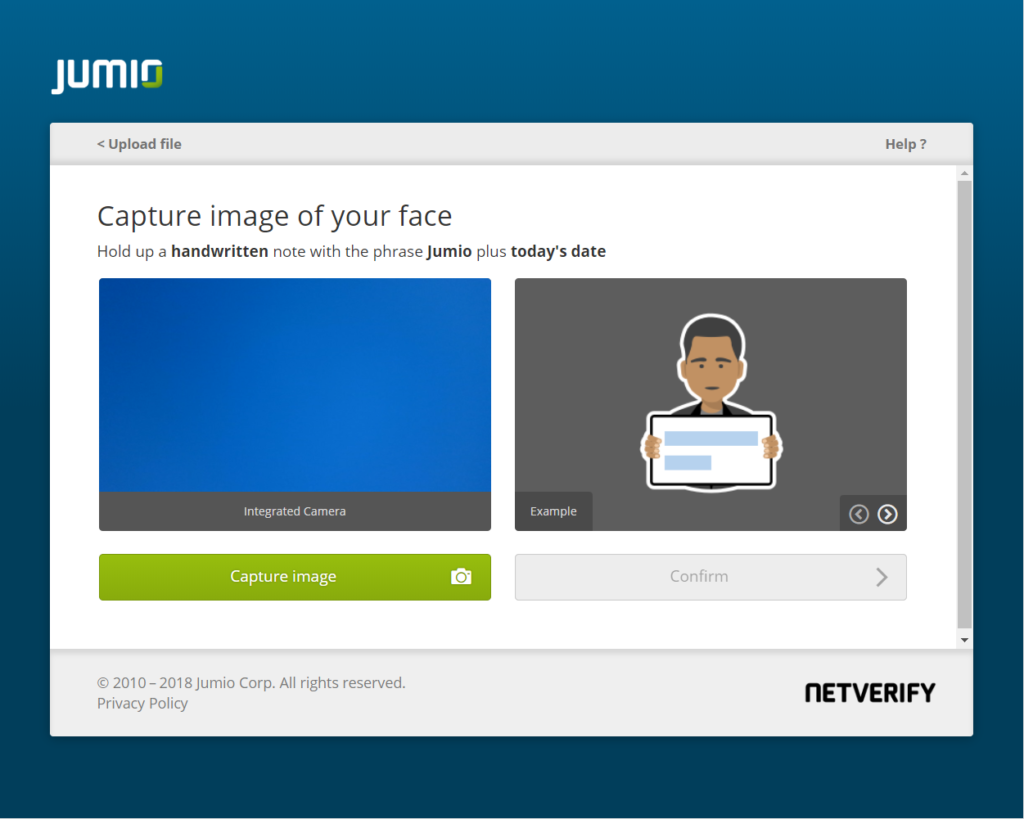Show the previous example image

click(859, 515)
